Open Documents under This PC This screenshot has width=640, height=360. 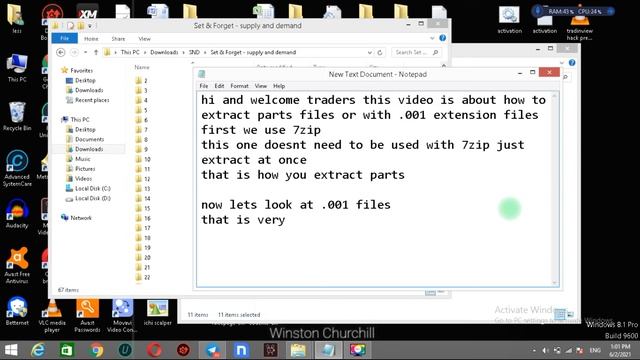[x=89, y=139]
